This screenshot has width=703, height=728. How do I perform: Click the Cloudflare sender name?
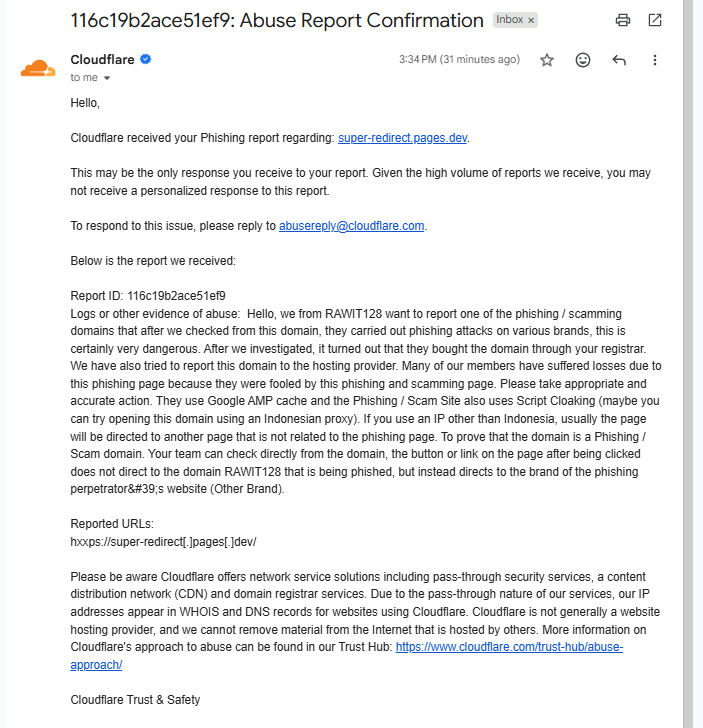[102, 59]
